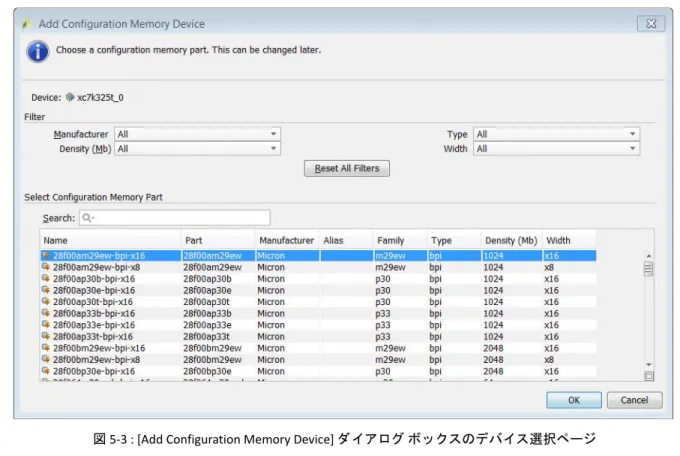This screenshot has height=456, width=680.
Task: Click the icon beside 28f00ap33e-bpi-x16
Action: (x=46, y=325)
